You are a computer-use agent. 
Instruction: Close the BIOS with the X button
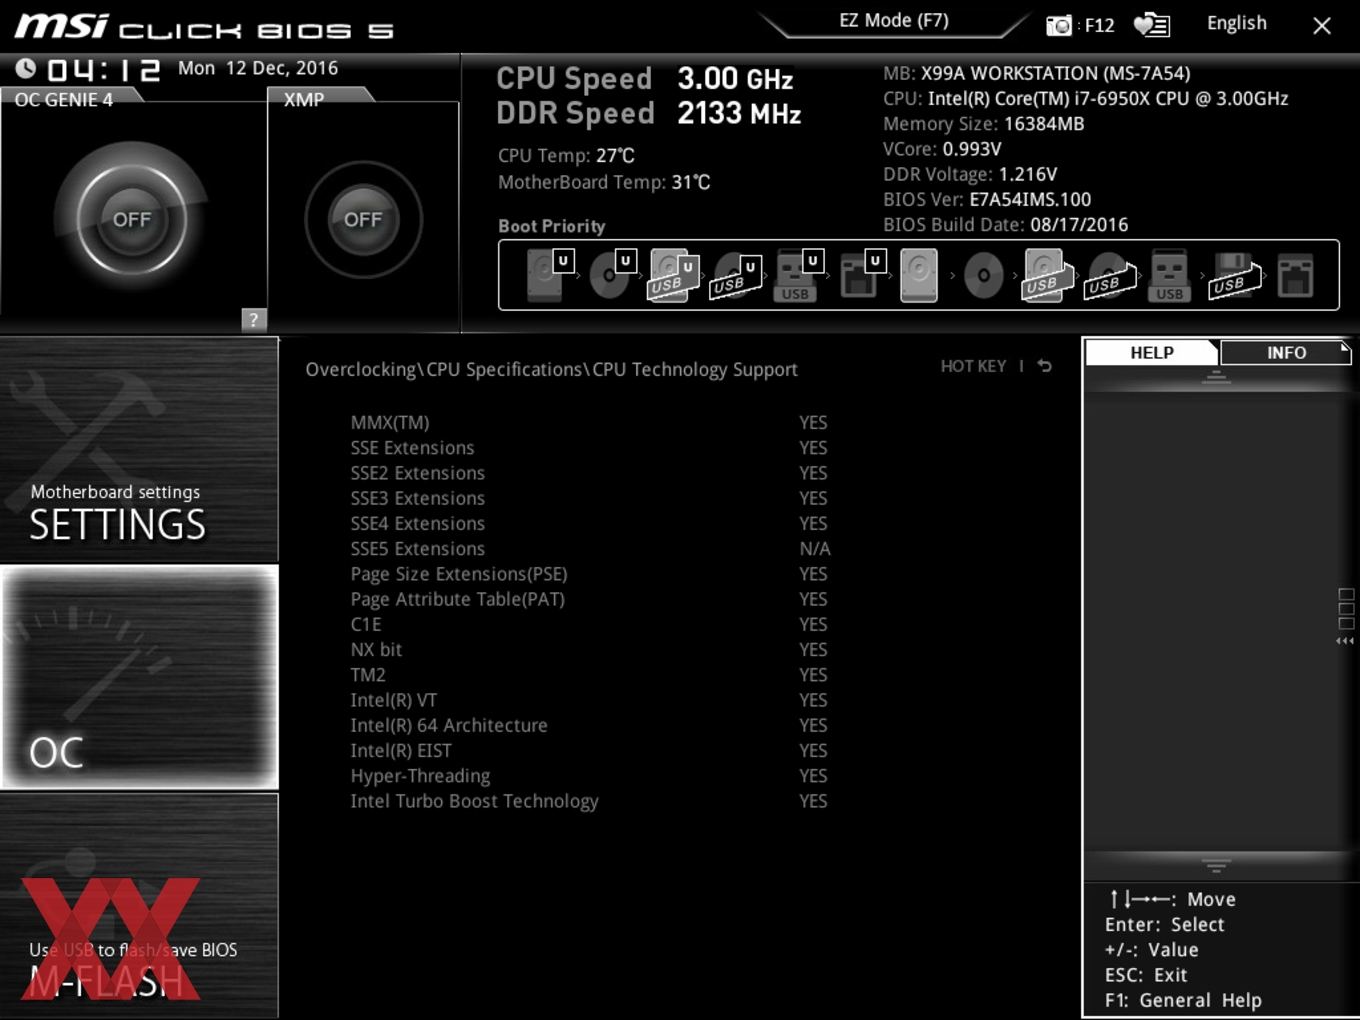pos(1321,26)
